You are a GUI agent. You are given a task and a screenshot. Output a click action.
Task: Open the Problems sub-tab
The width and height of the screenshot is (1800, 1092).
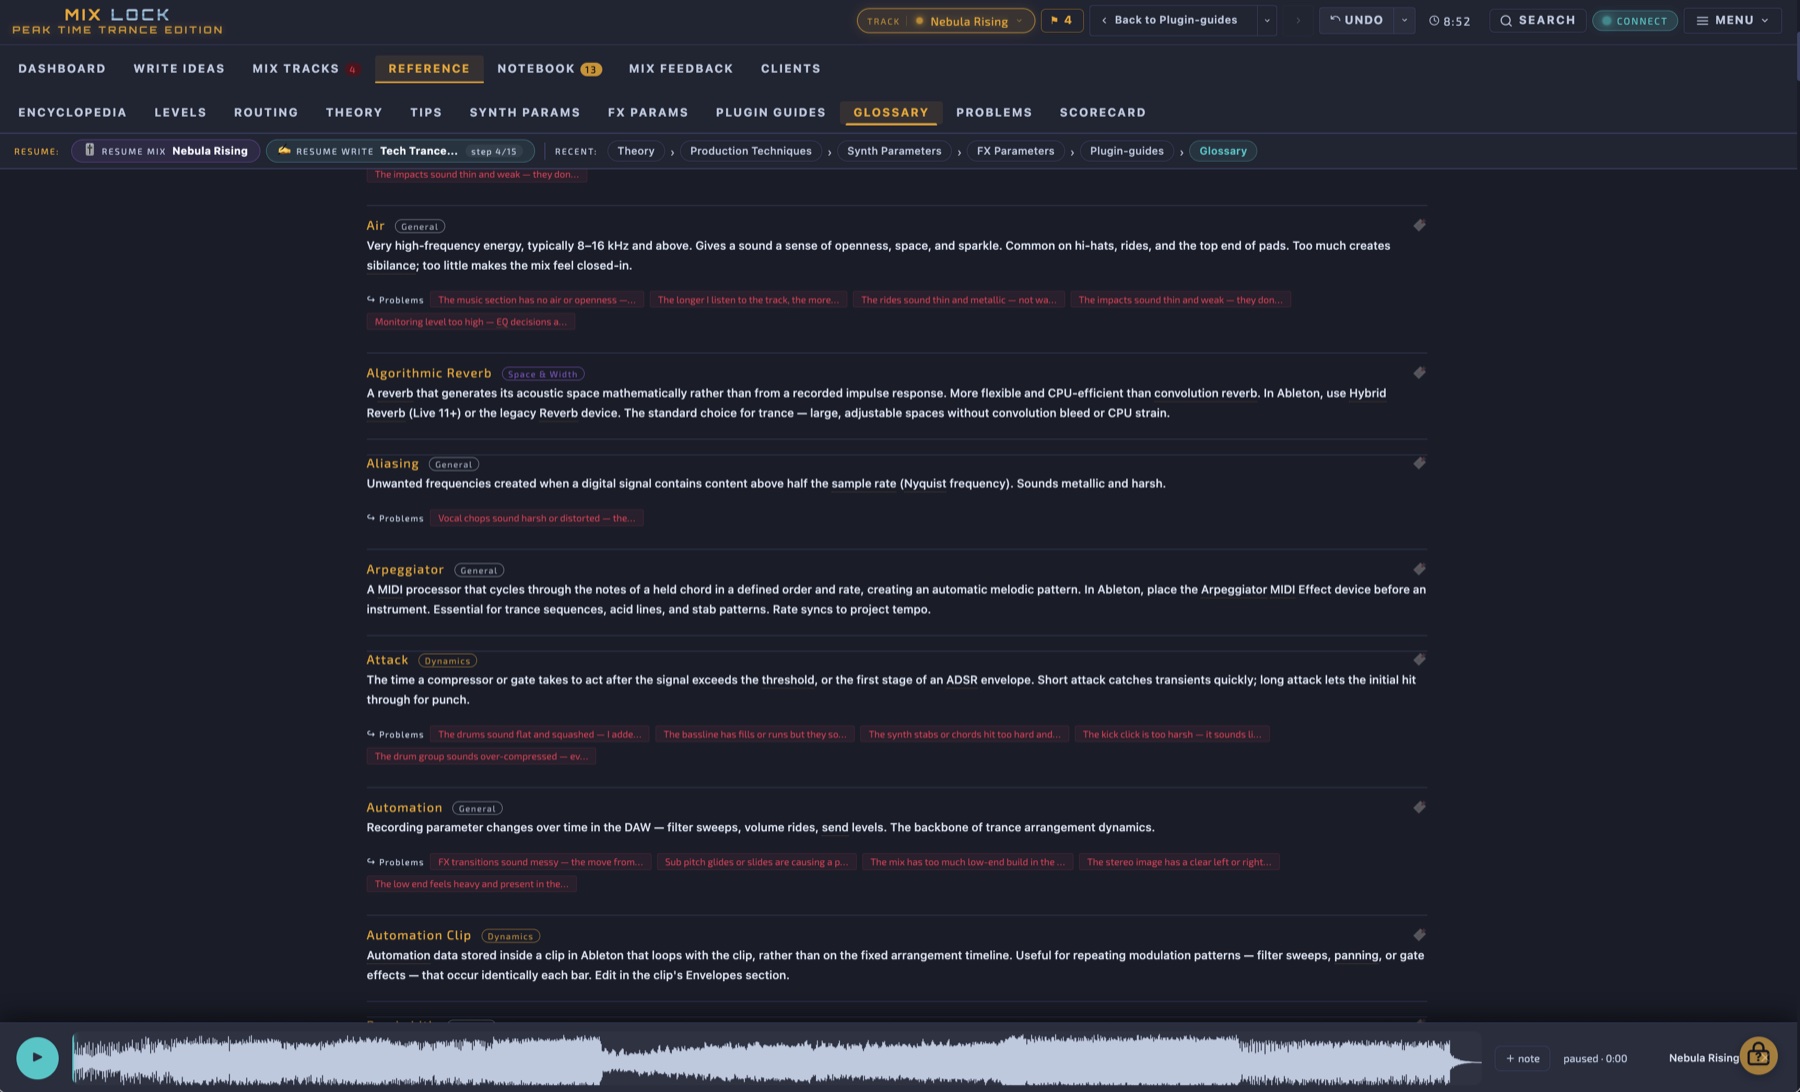coord(994,113)
